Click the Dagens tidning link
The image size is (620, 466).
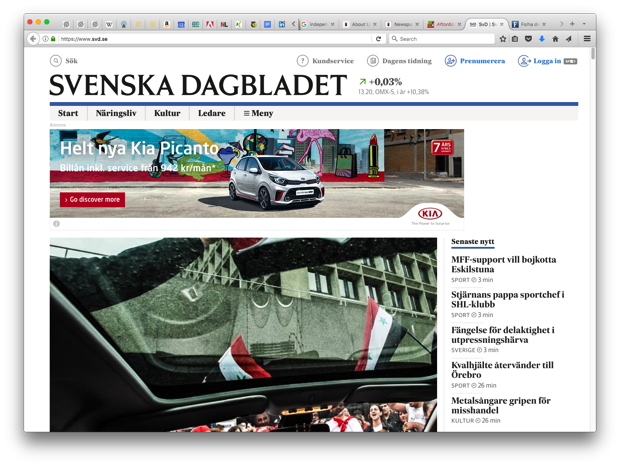point(407,61)
